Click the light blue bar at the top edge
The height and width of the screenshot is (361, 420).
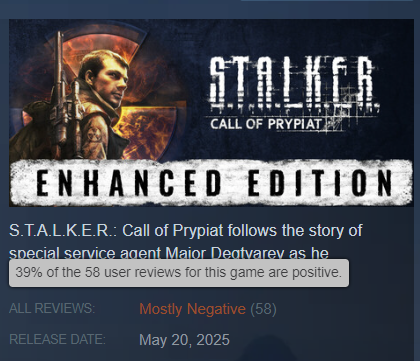(327, 1)
